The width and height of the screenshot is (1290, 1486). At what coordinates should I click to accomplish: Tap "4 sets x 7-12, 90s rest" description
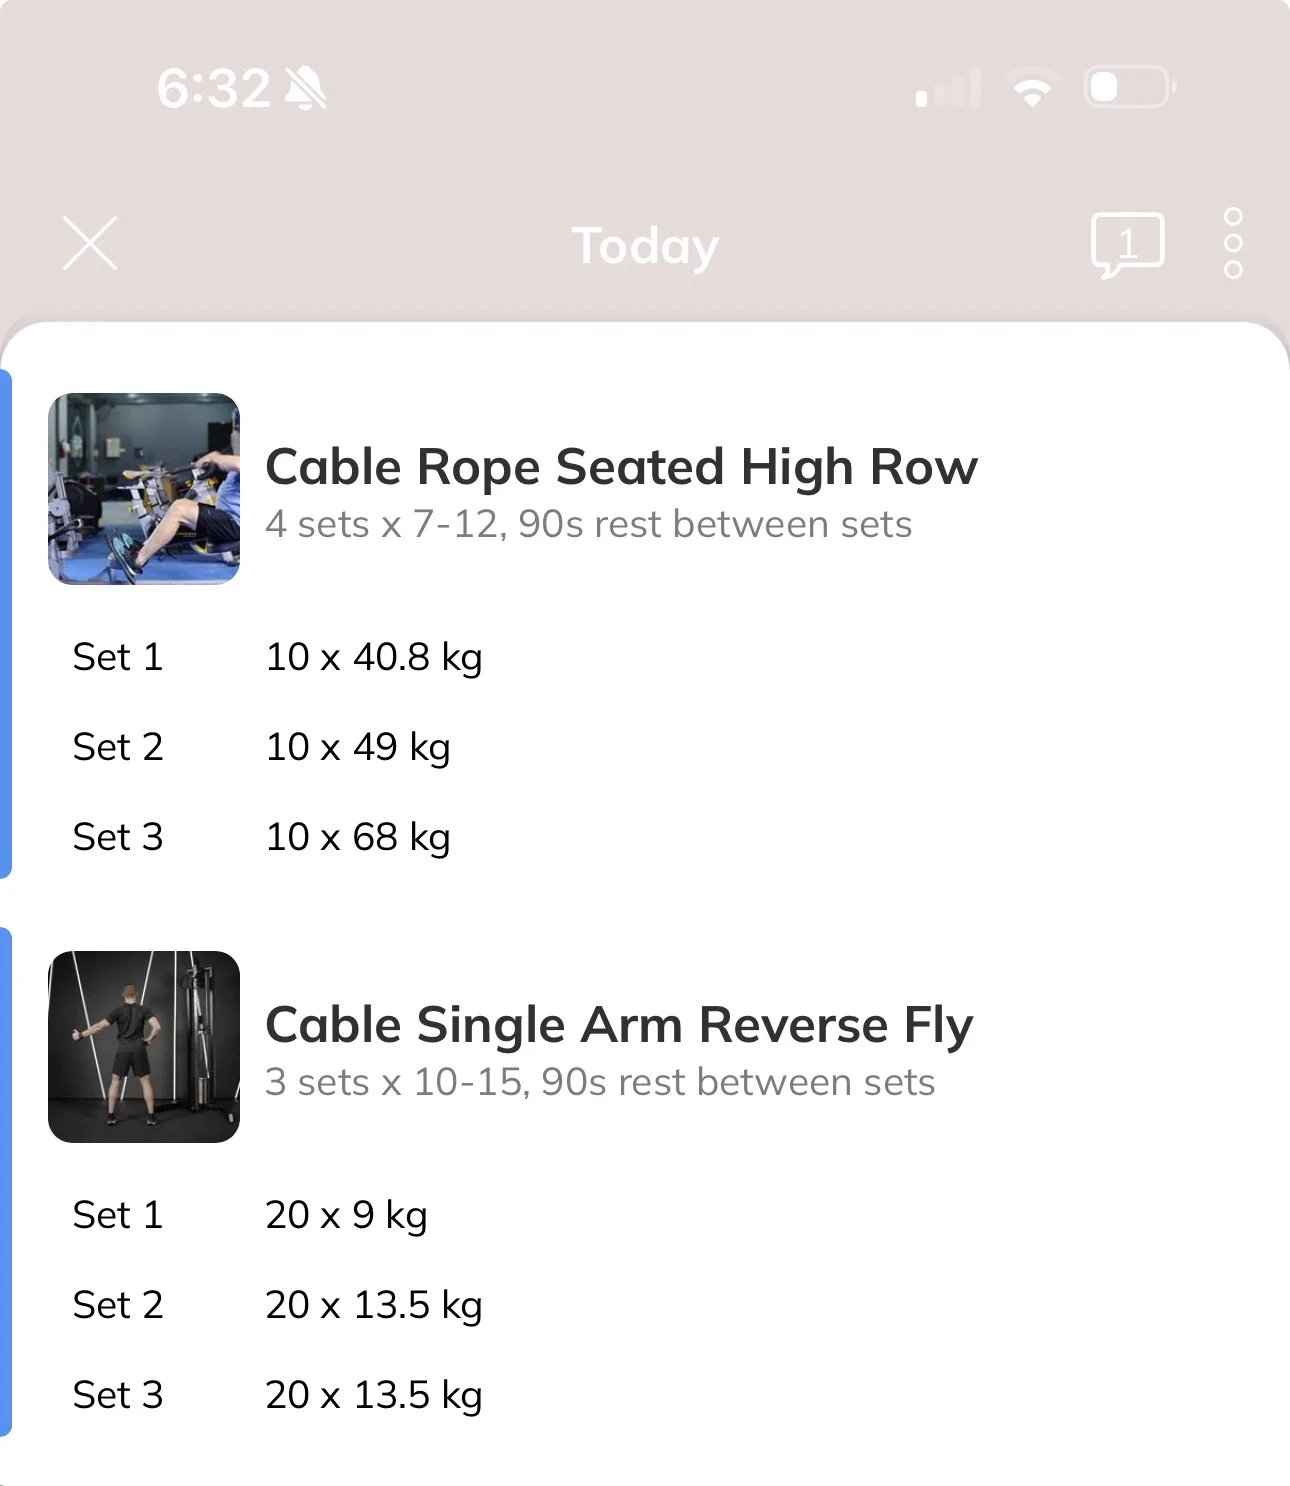coord(588,524)
